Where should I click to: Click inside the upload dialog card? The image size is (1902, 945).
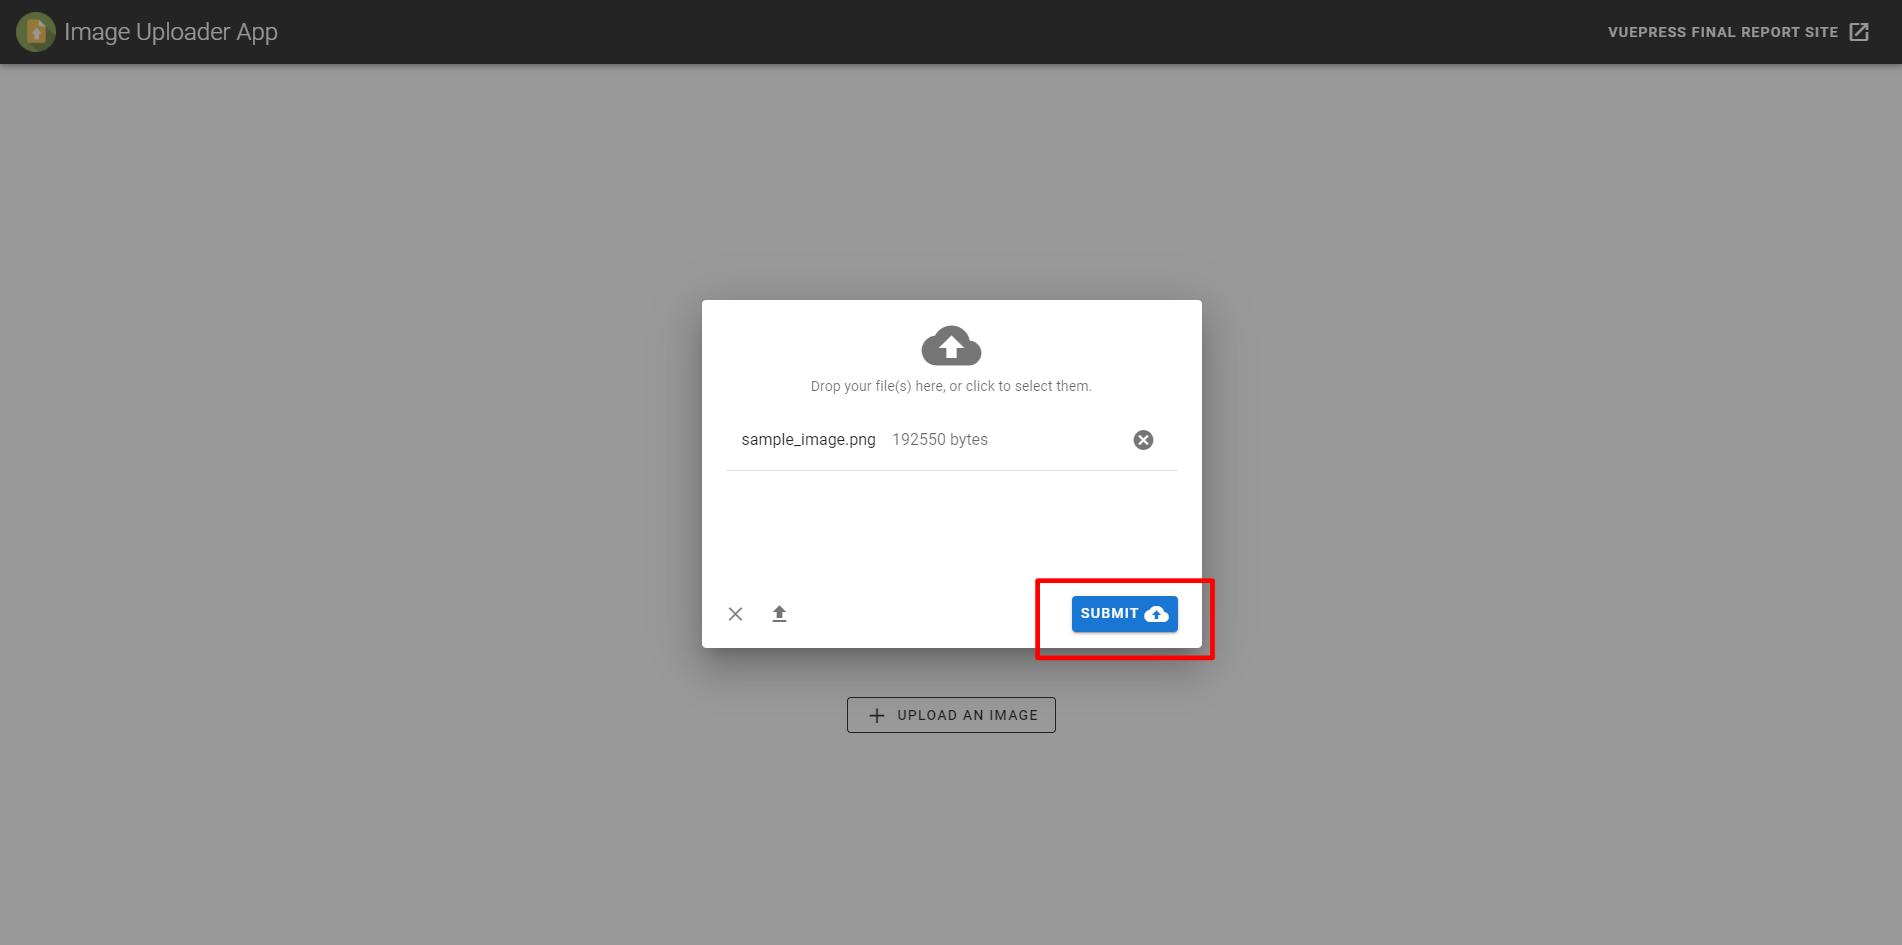click(x=951, y=520)
